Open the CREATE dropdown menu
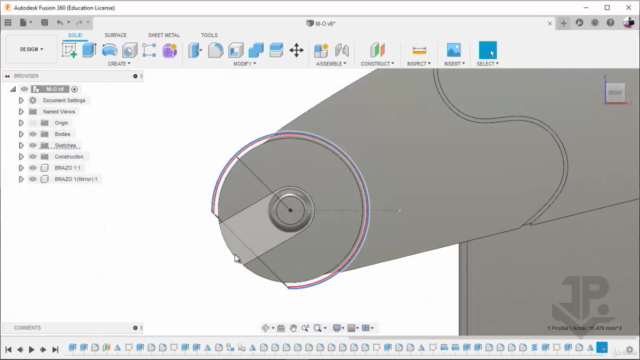640x360 pixels. (119, 64)
